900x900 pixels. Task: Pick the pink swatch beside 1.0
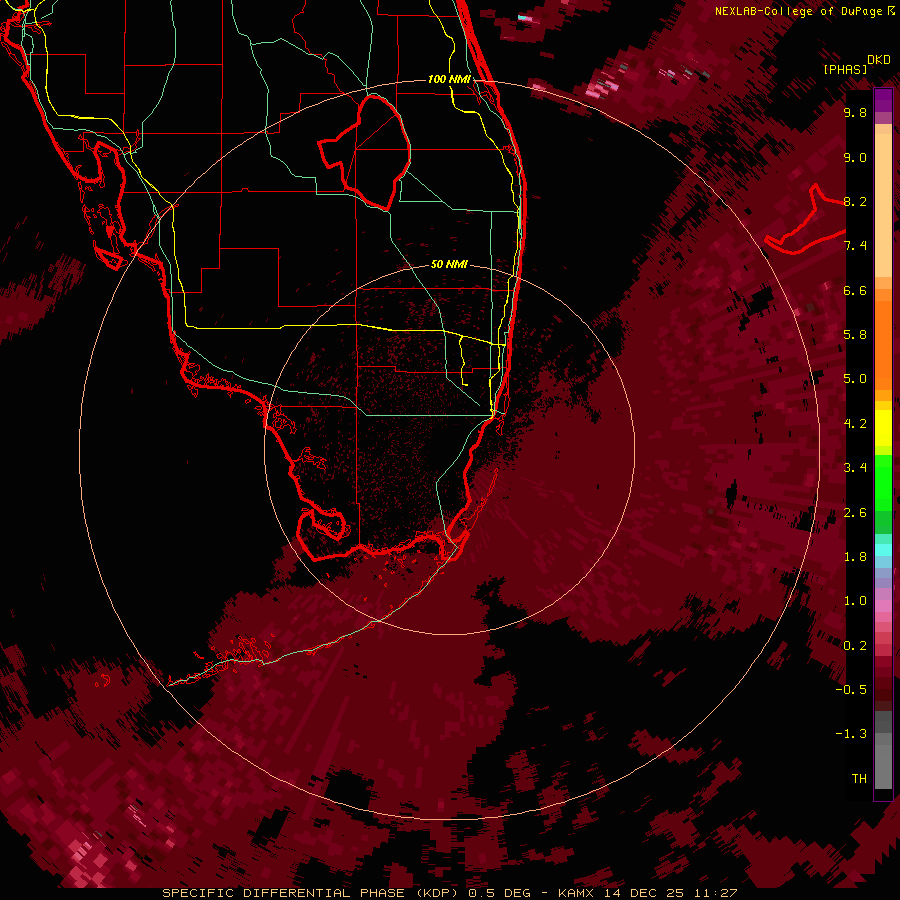pyautogui.click(x=883, y=606)
